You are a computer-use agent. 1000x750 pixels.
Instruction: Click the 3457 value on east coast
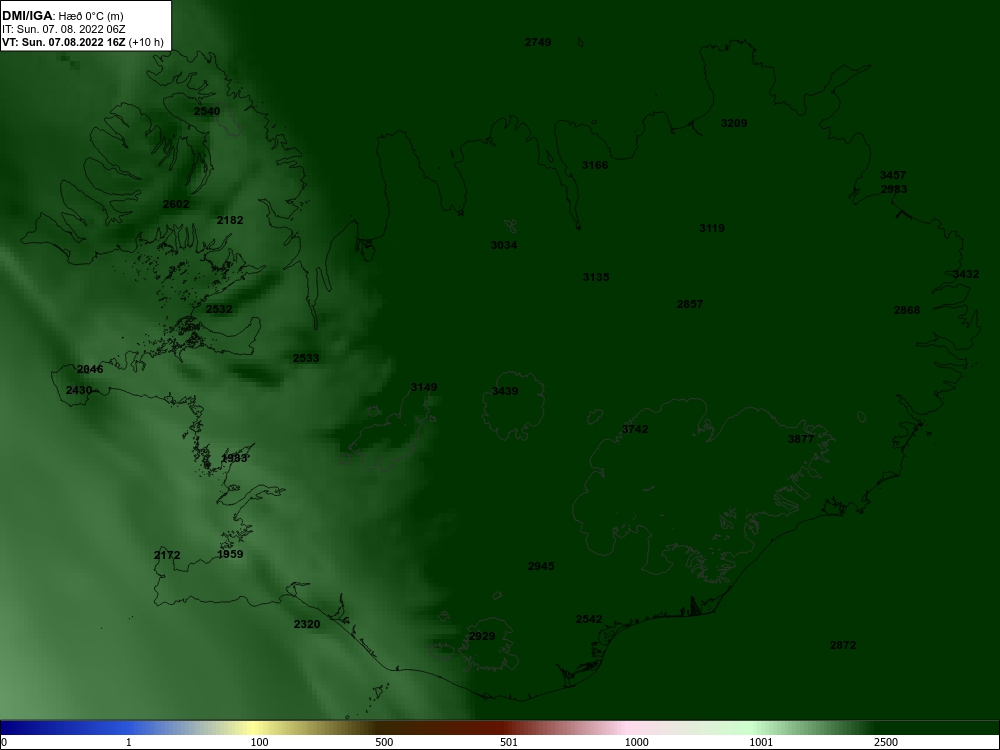tap(892, 175)
